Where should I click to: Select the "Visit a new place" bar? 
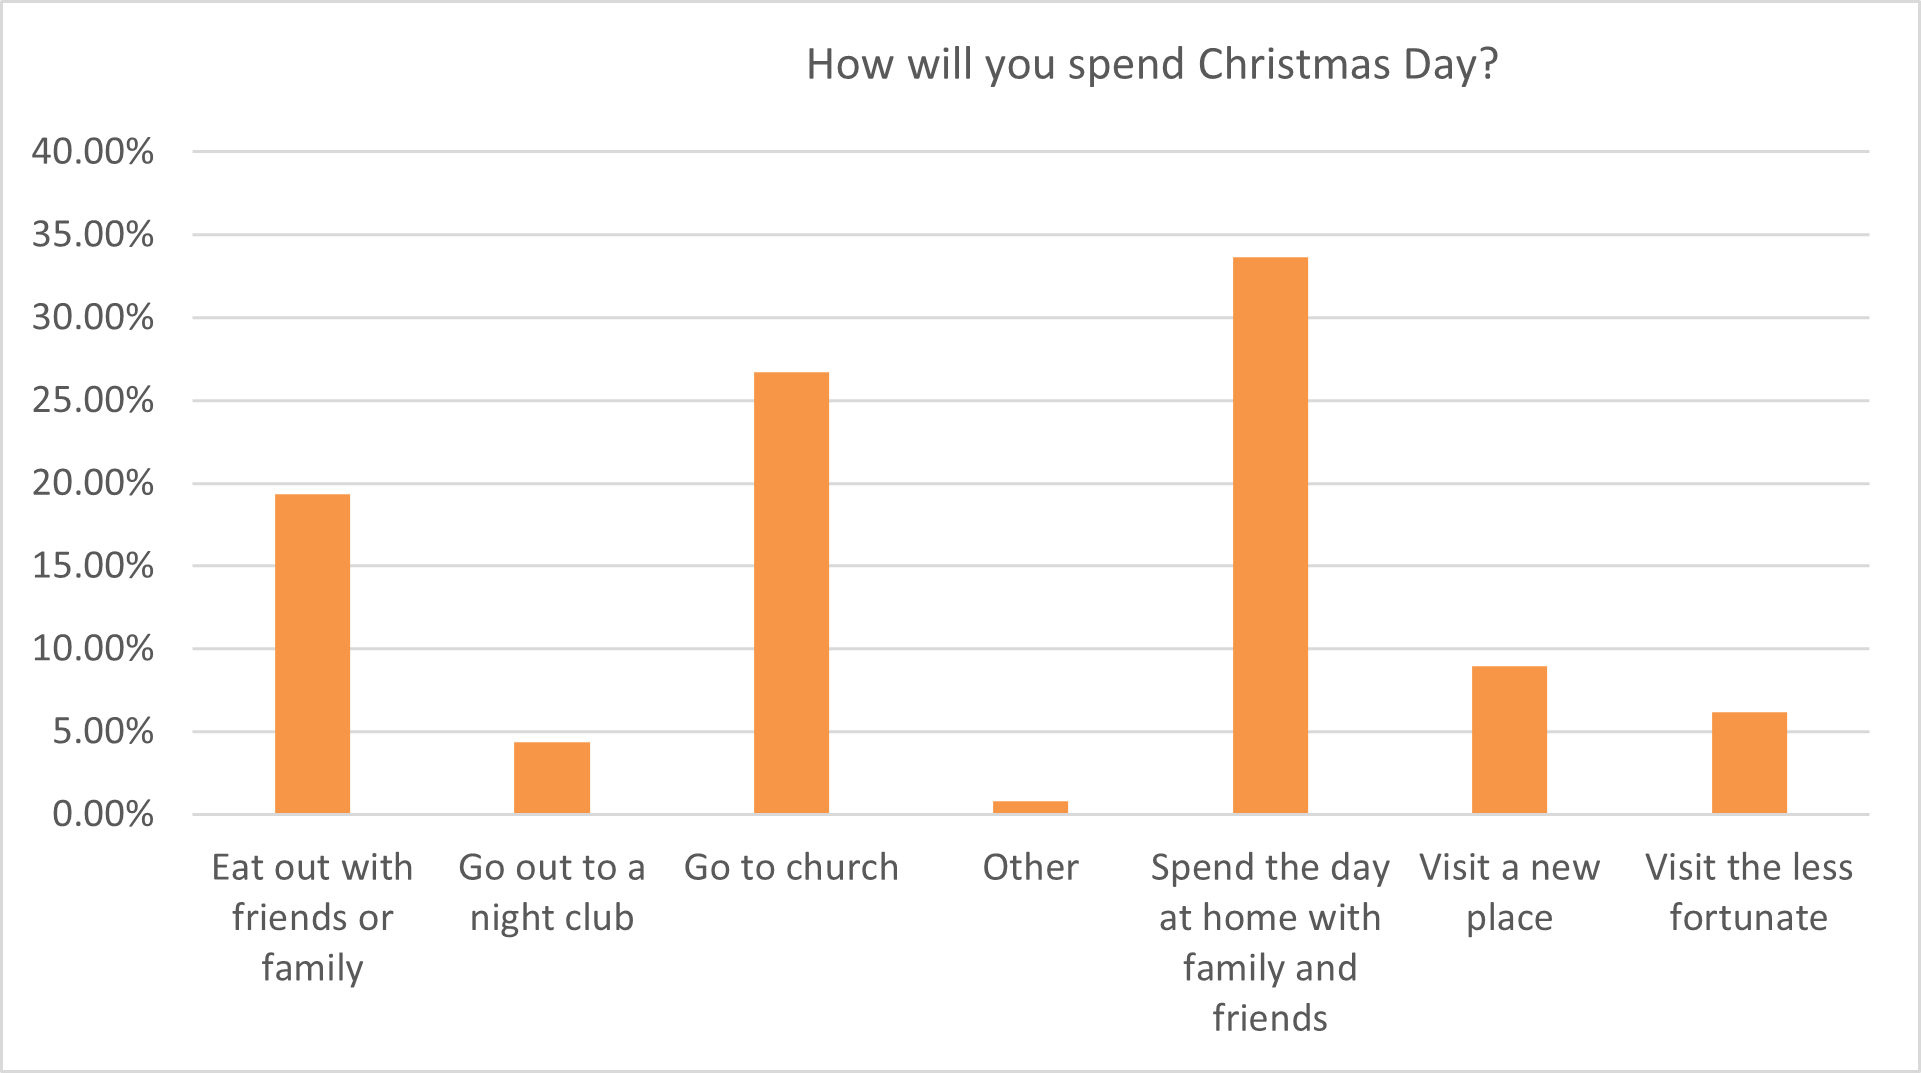click(x=1509, y=740)
